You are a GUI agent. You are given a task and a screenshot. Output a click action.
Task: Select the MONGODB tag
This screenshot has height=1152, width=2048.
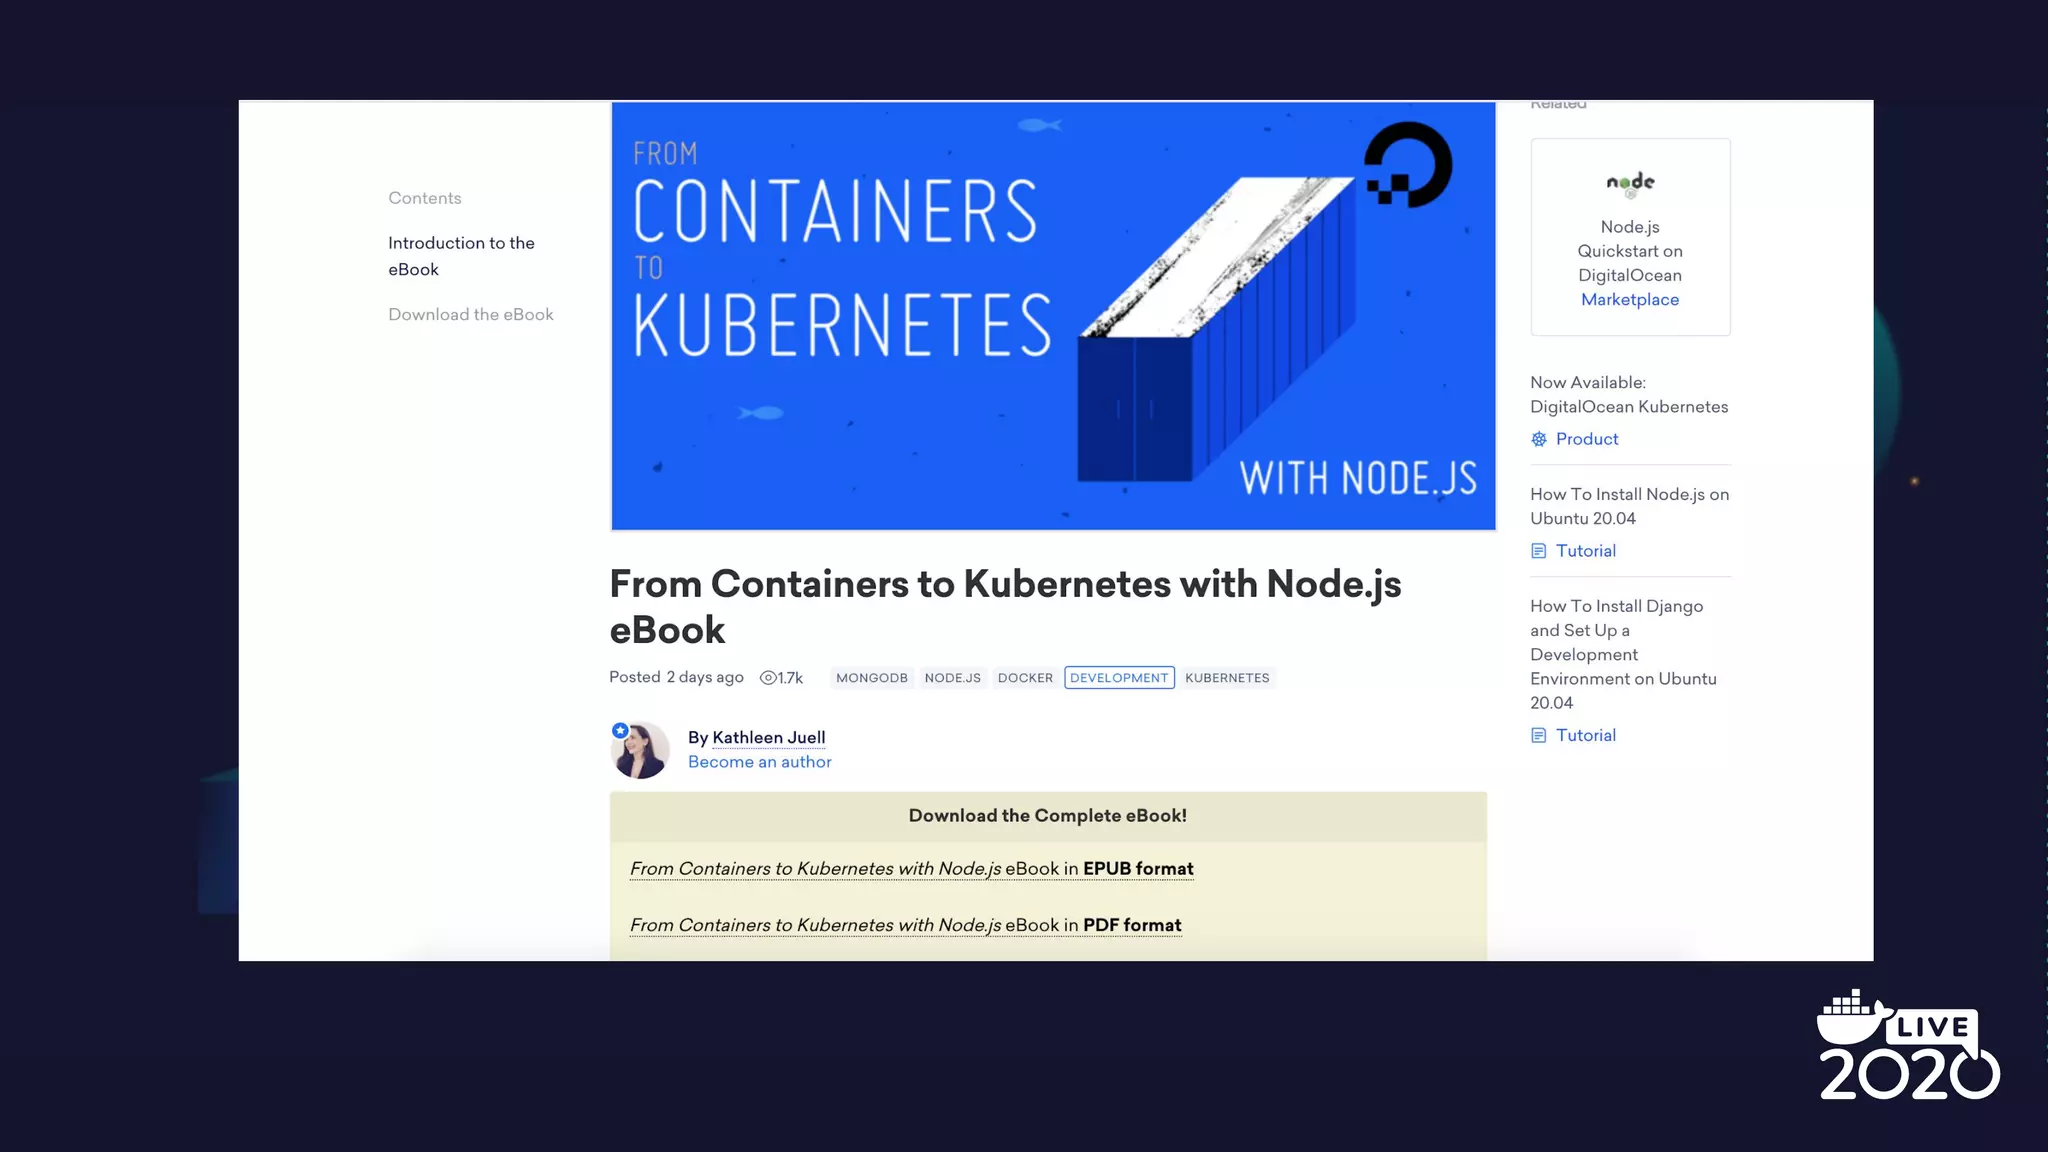pyautogui.click(x=871, y=678)
